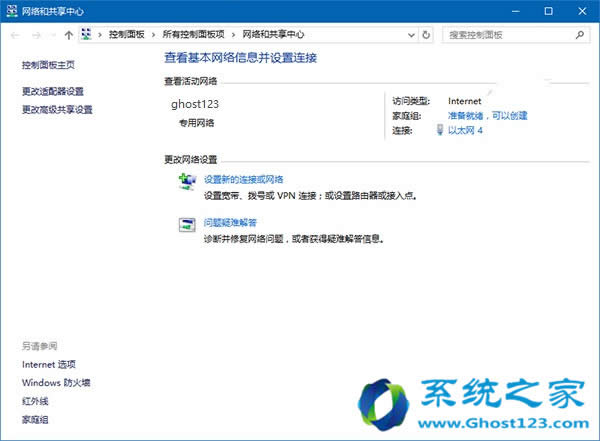
Task: Open 更改适配器设置 in the left pane
Action: (53, 91)
